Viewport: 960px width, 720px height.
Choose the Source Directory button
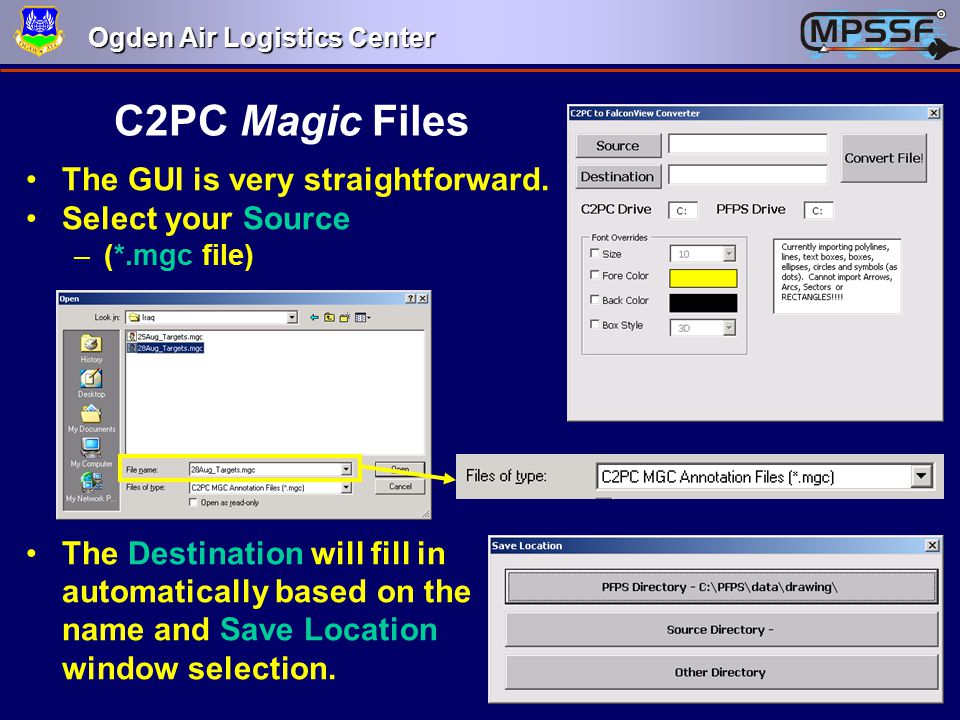pyautogui.click(x=721, y=629)
